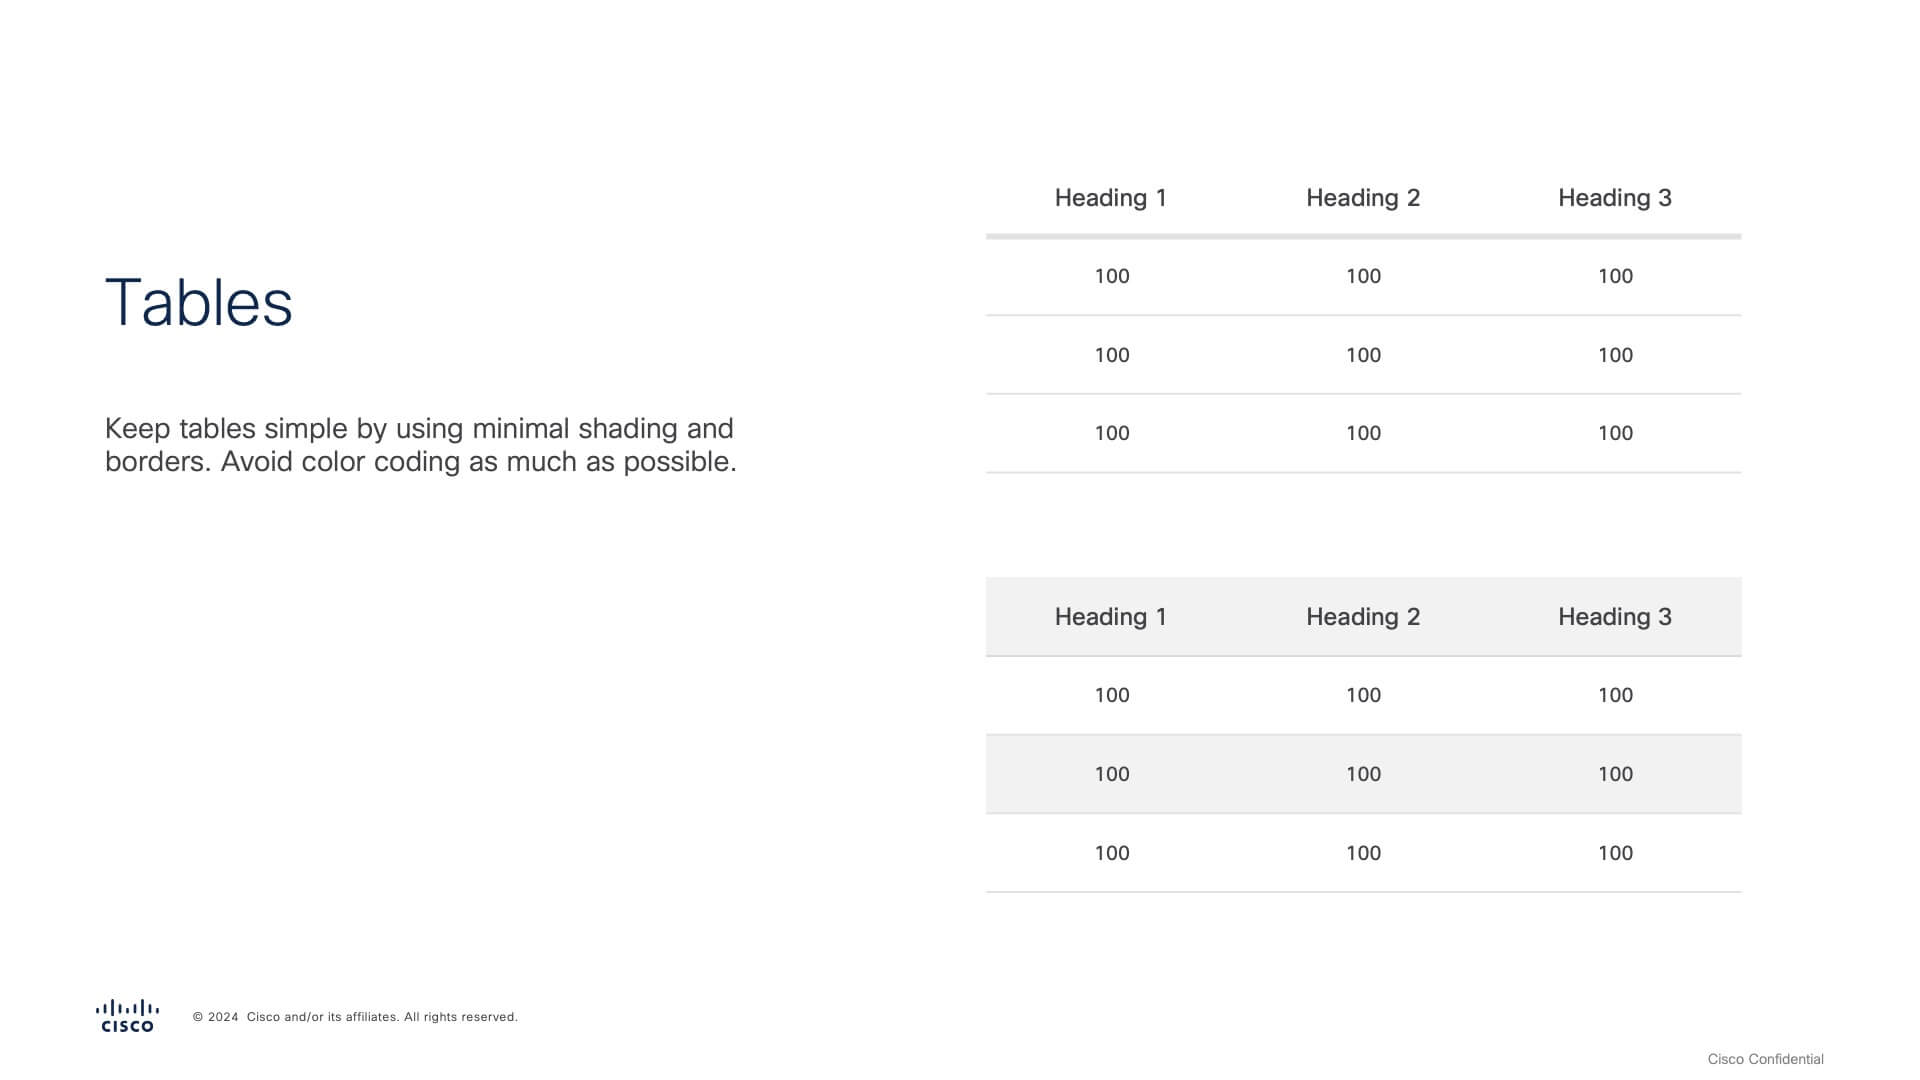Screen dimensions: 1920x1080
Task: Click Heading 3 in the shaded table
Action: pyautogui.click(x=1615, y=616)
